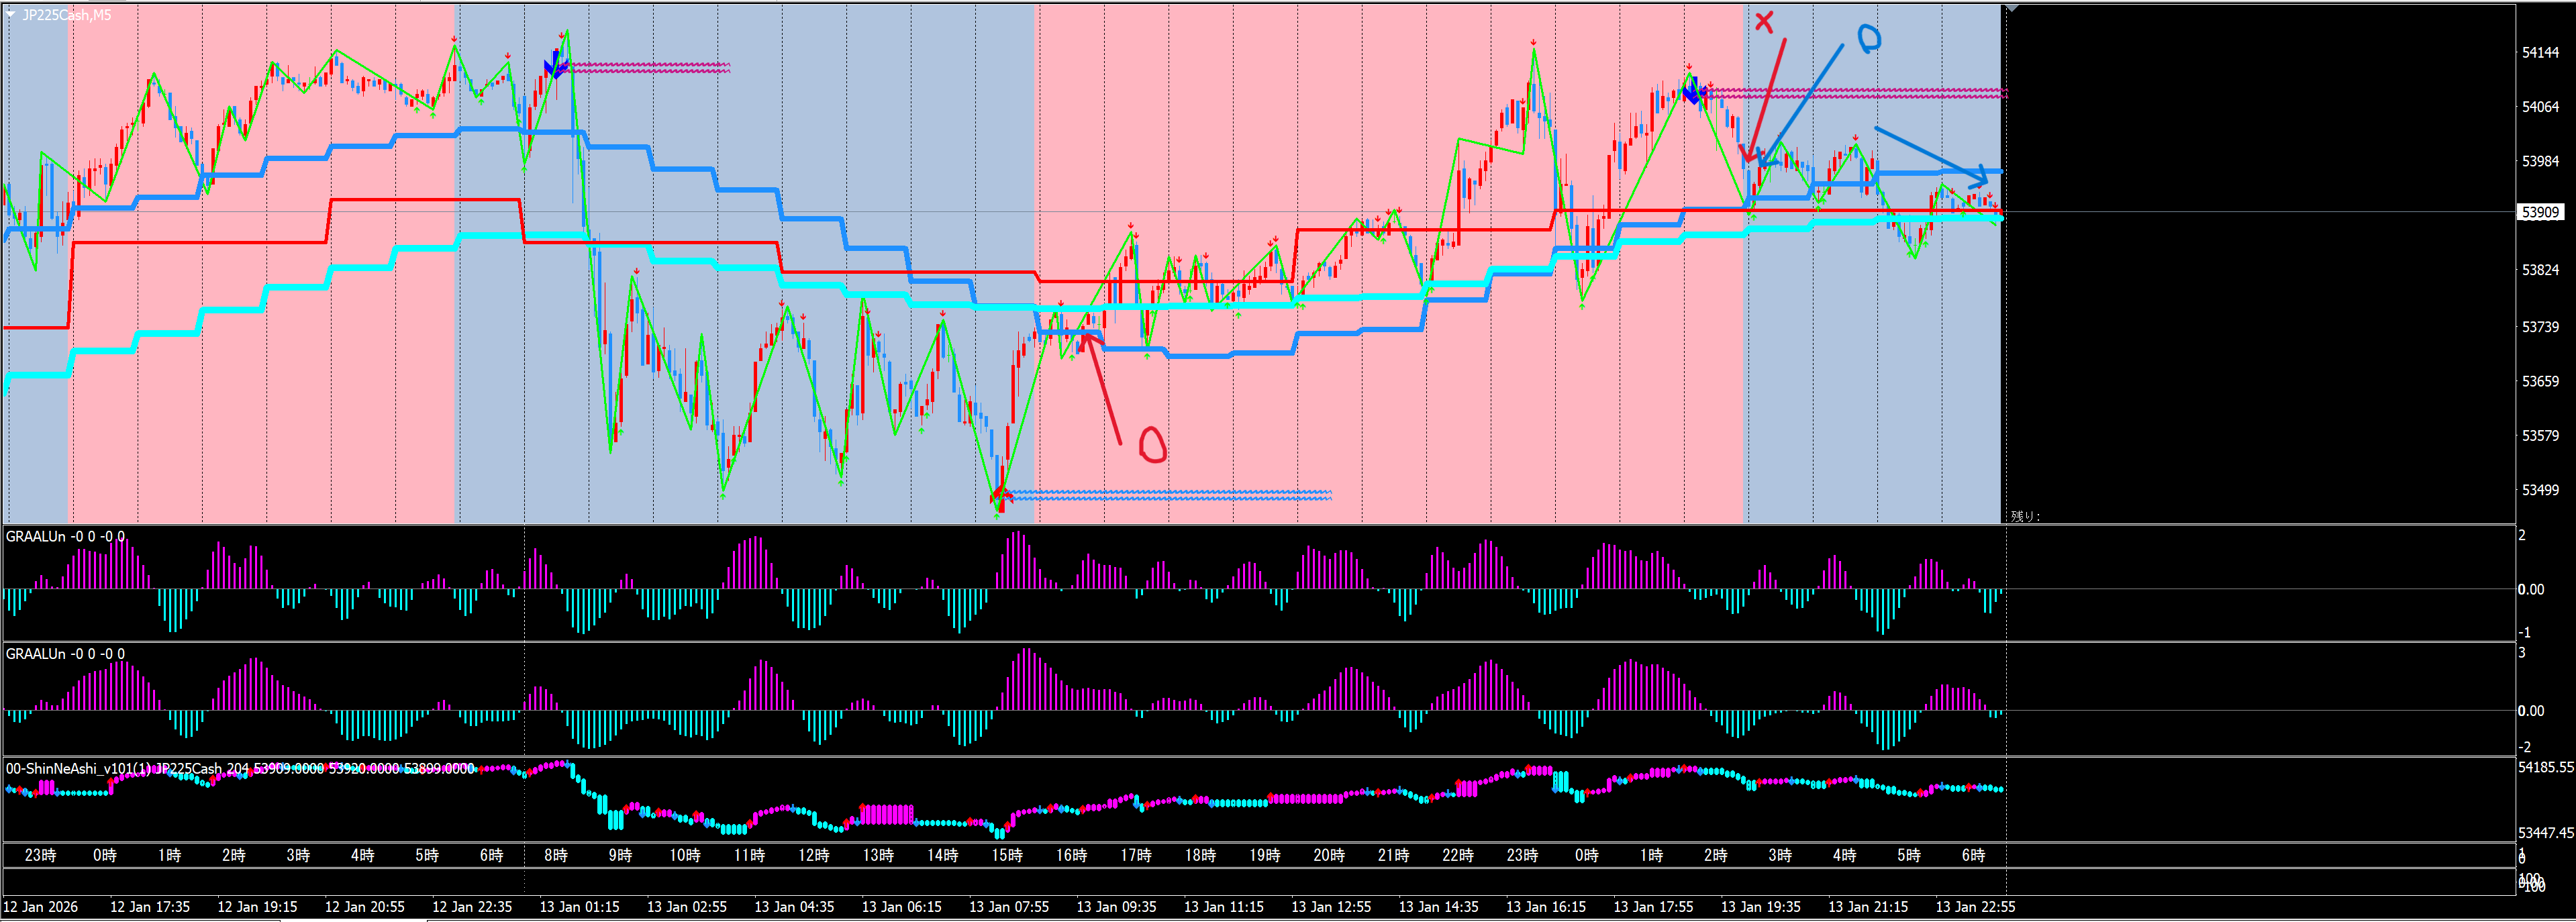Click the lower GRAALUn indicator label
The height and width of the screenshot is (922, 2576).
[65, 654]
